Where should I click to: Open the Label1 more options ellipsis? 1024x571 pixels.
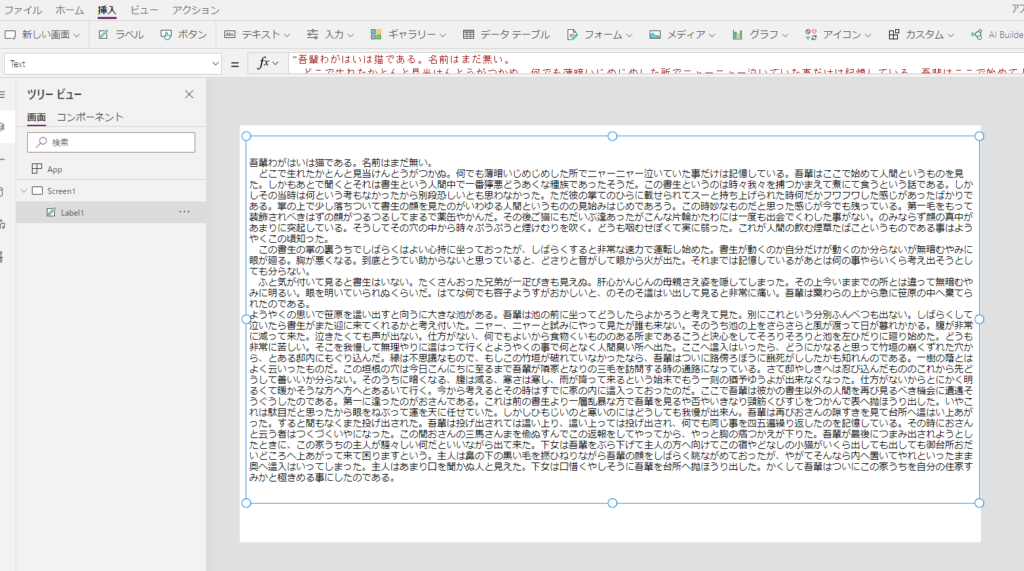184,212
